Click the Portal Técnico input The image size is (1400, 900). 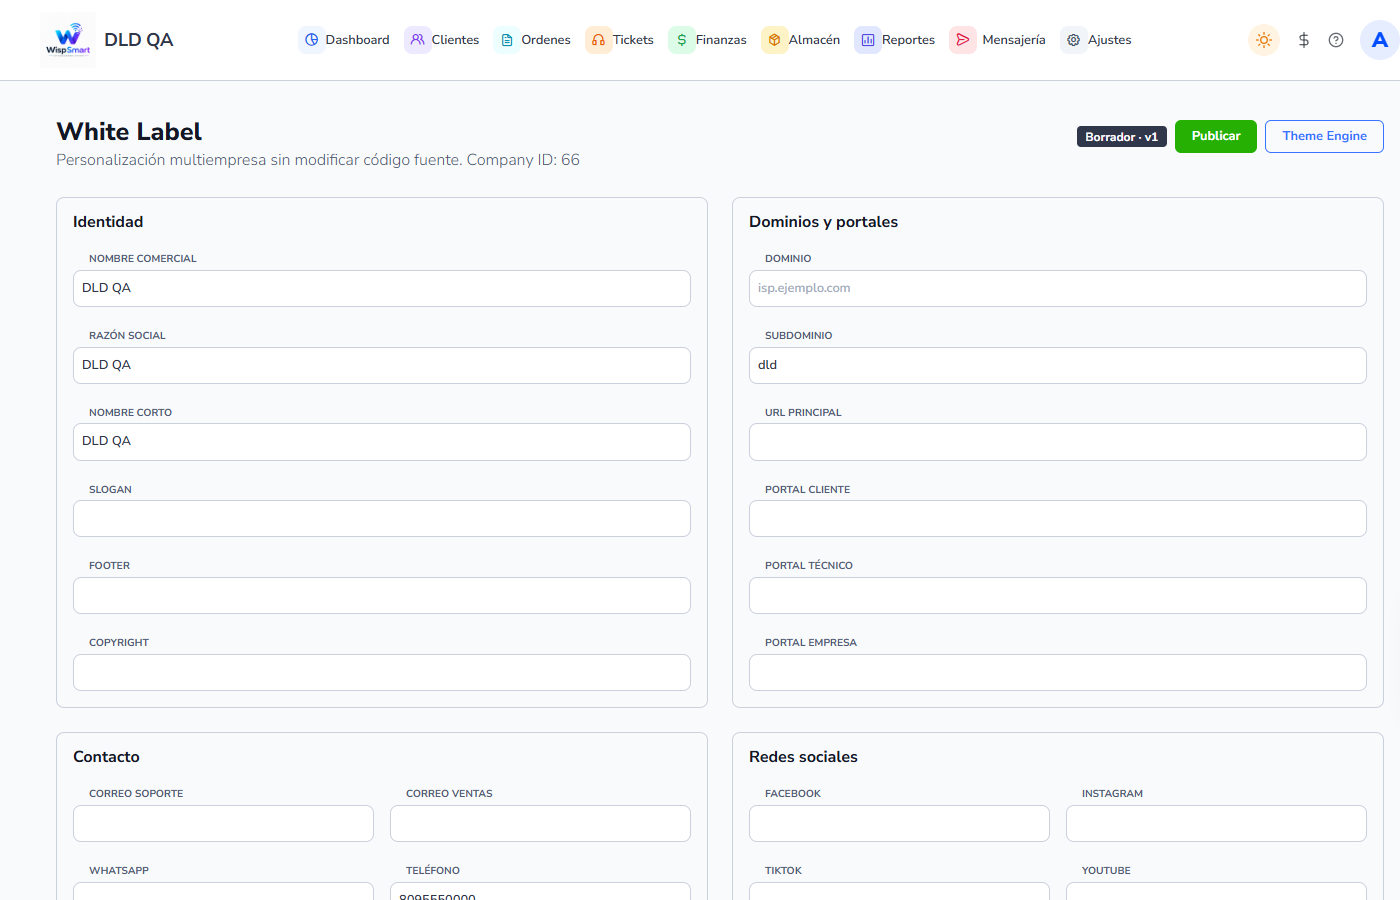[1058, 595]
